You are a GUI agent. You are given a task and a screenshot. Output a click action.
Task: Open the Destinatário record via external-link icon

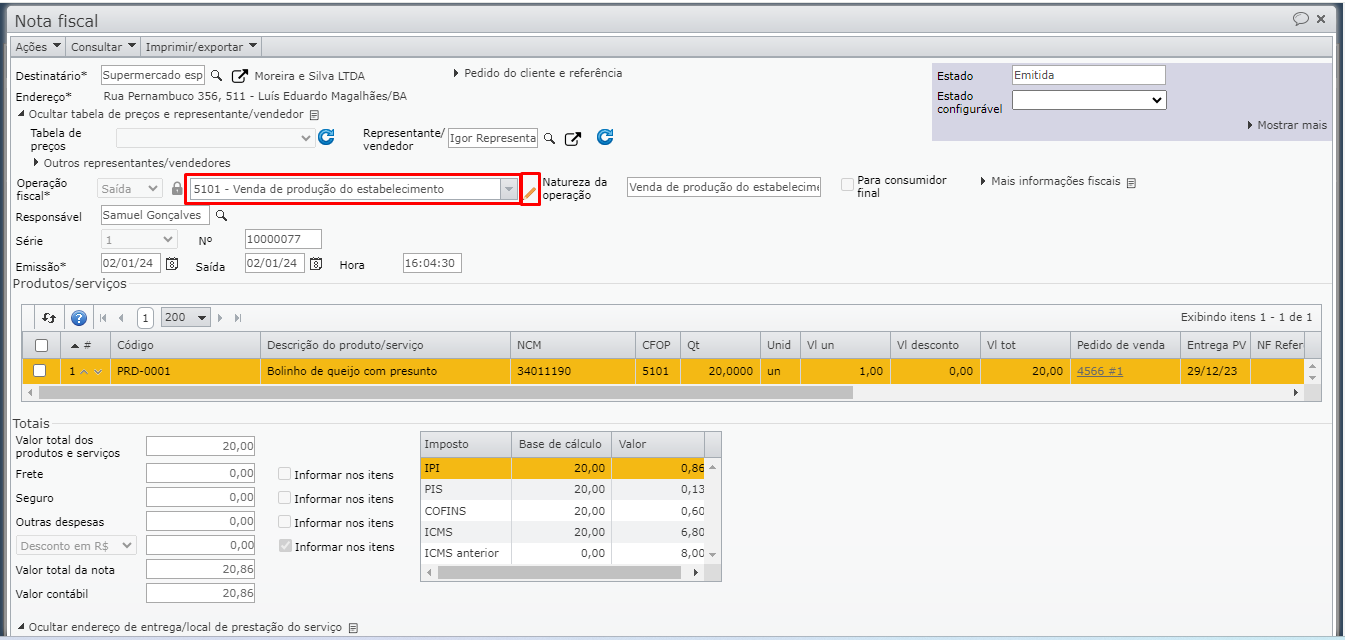(x=240, y=76)
